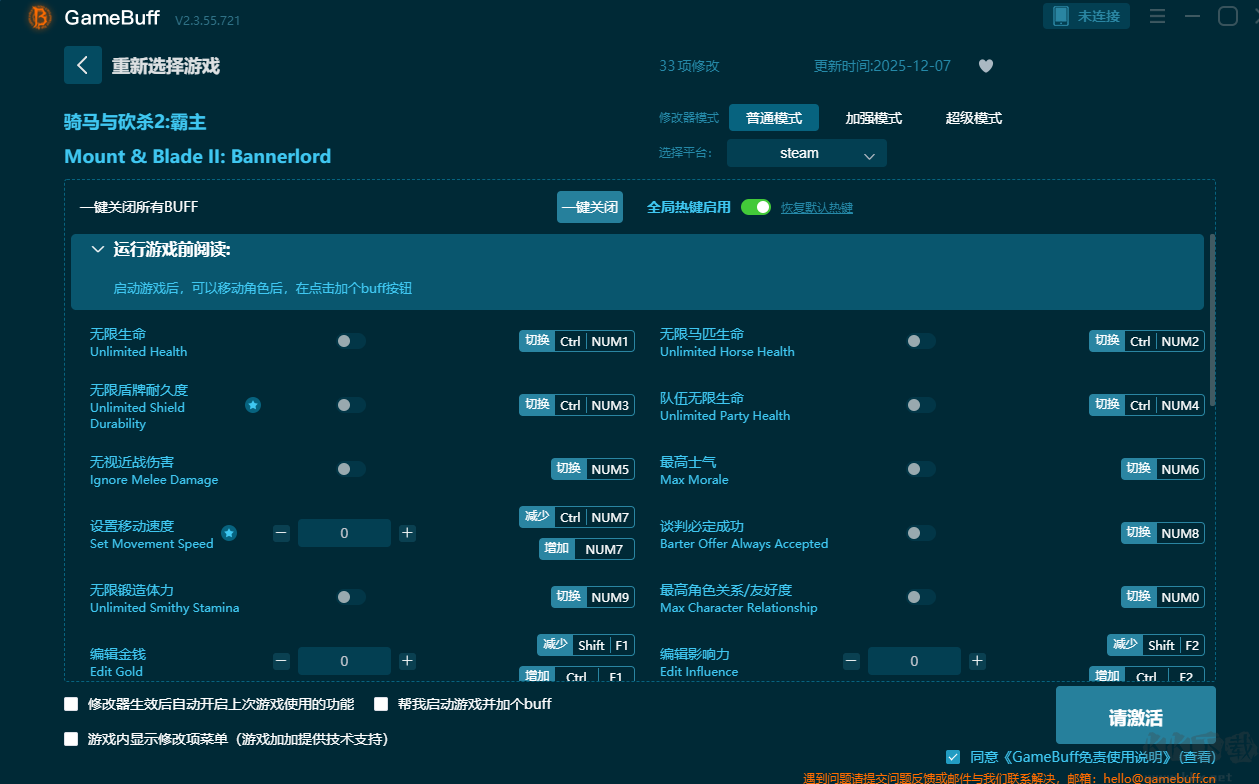Click the 请激活 activate button

point(1136,715)
